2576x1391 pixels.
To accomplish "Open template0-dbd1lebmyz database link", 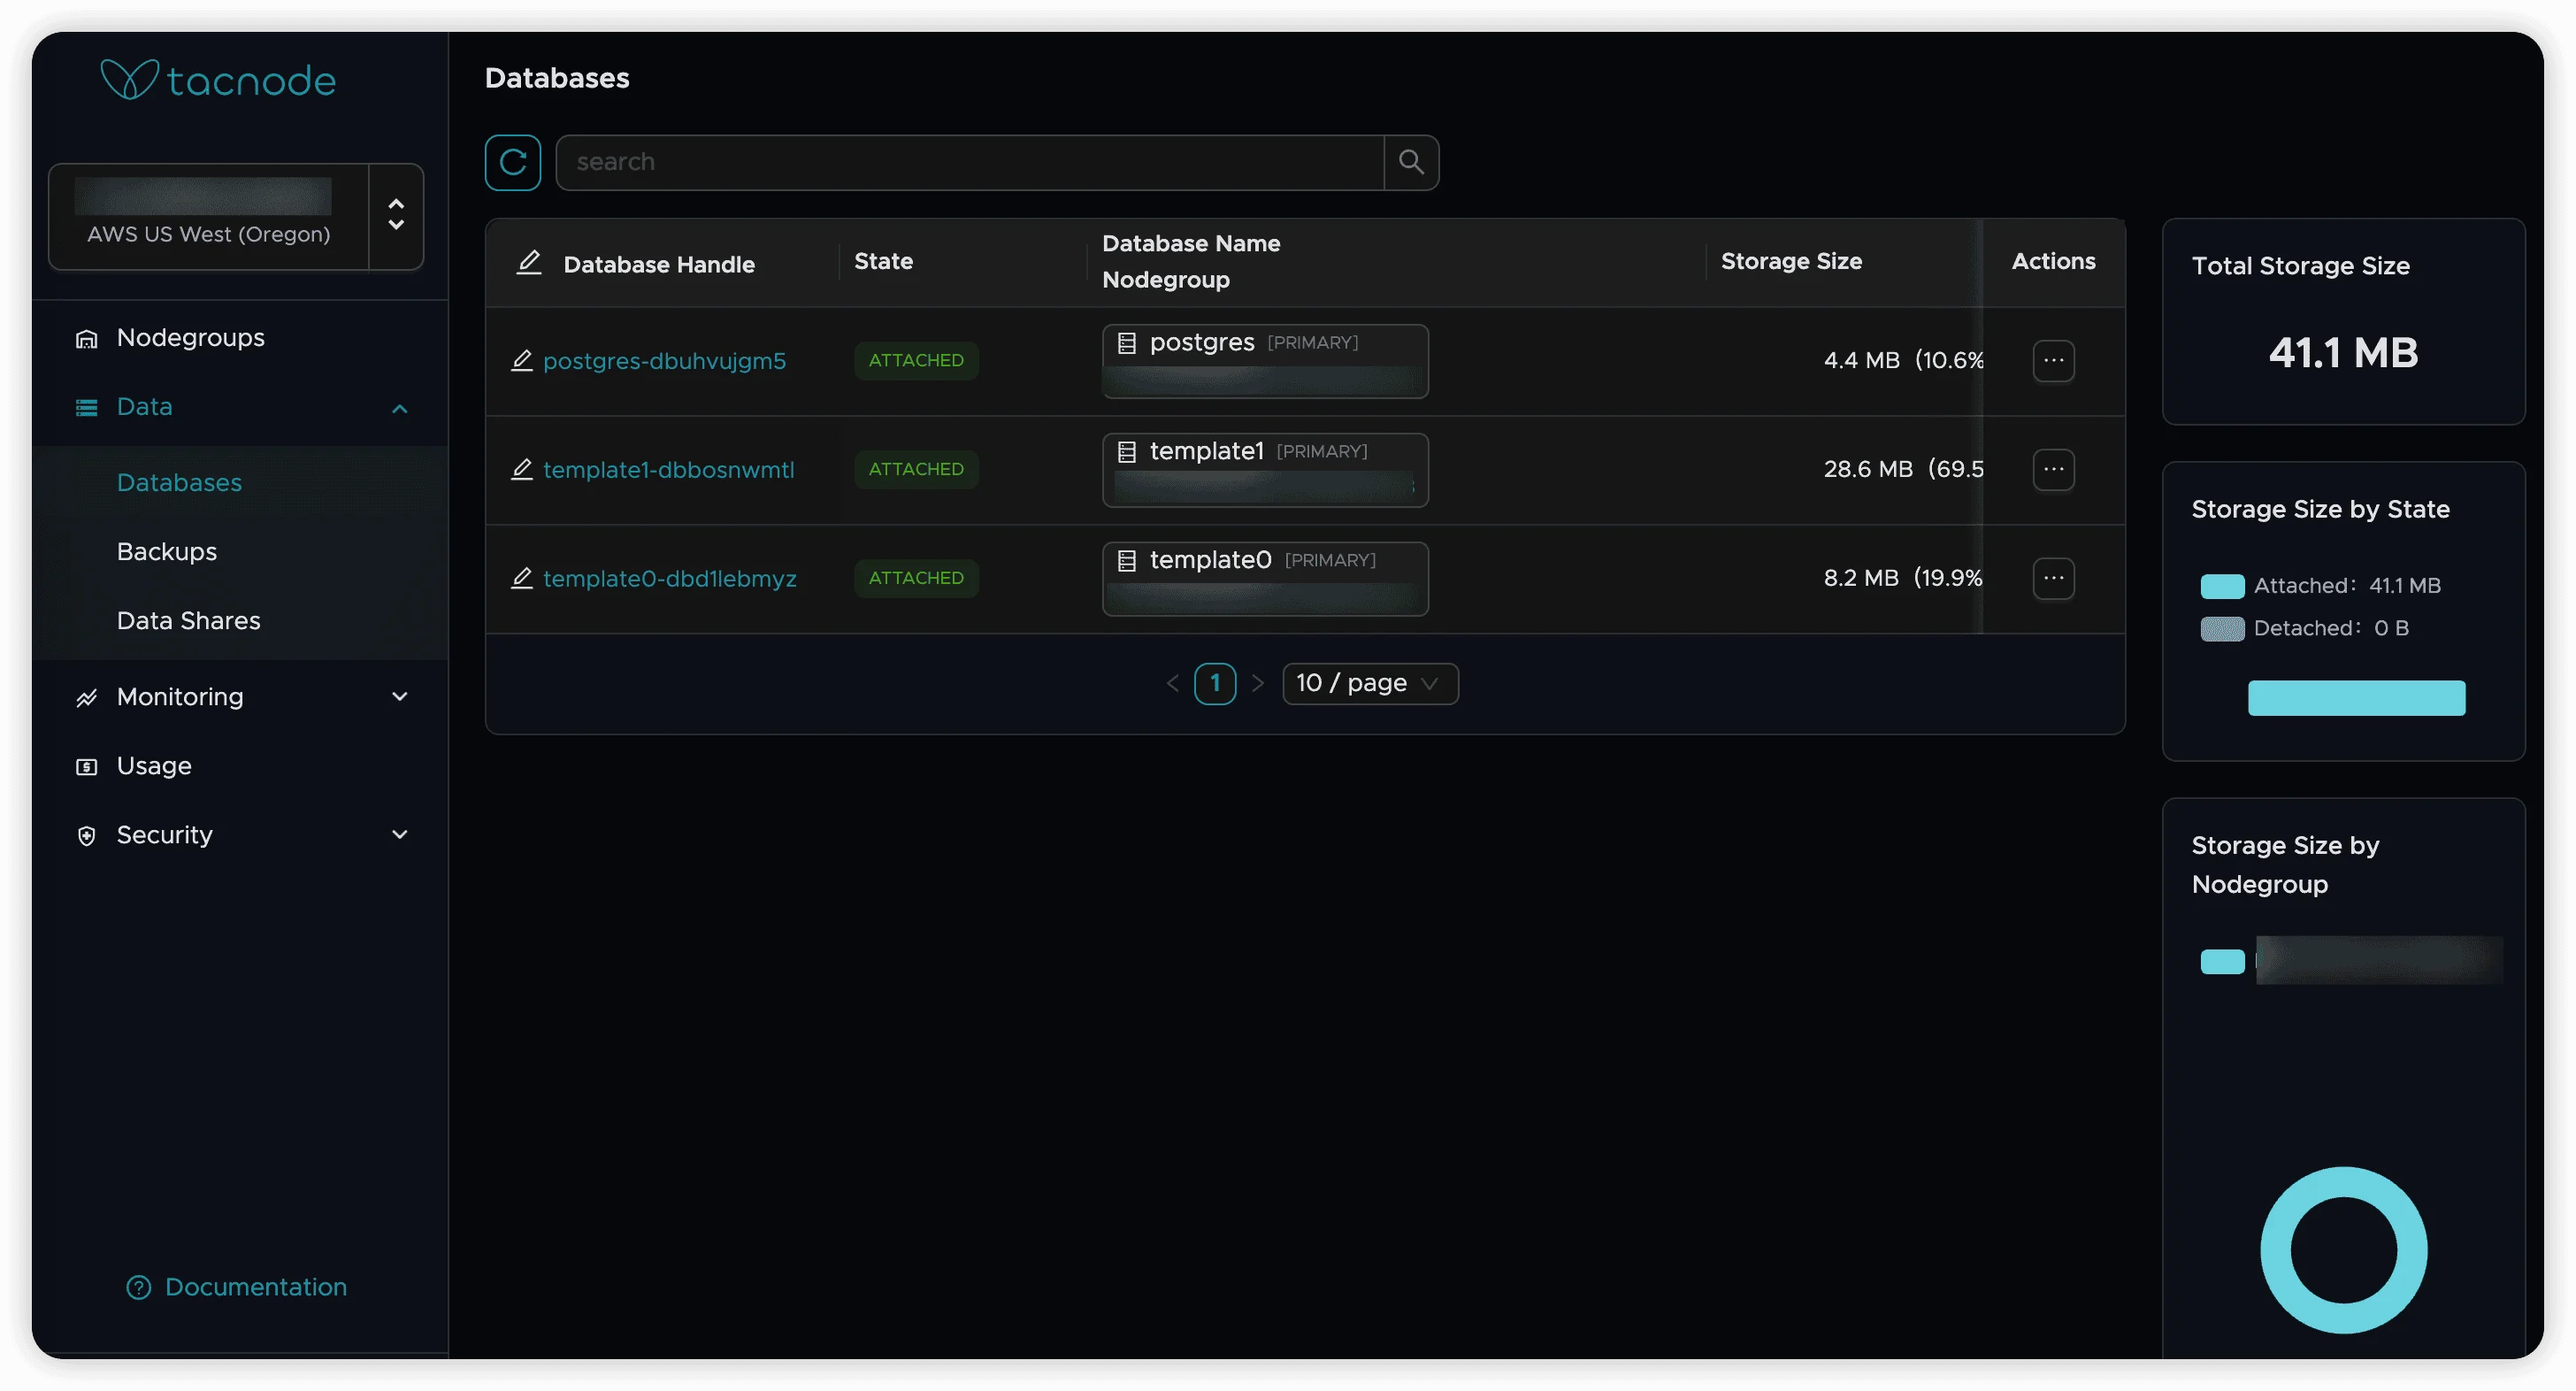I will click(669, 578).
